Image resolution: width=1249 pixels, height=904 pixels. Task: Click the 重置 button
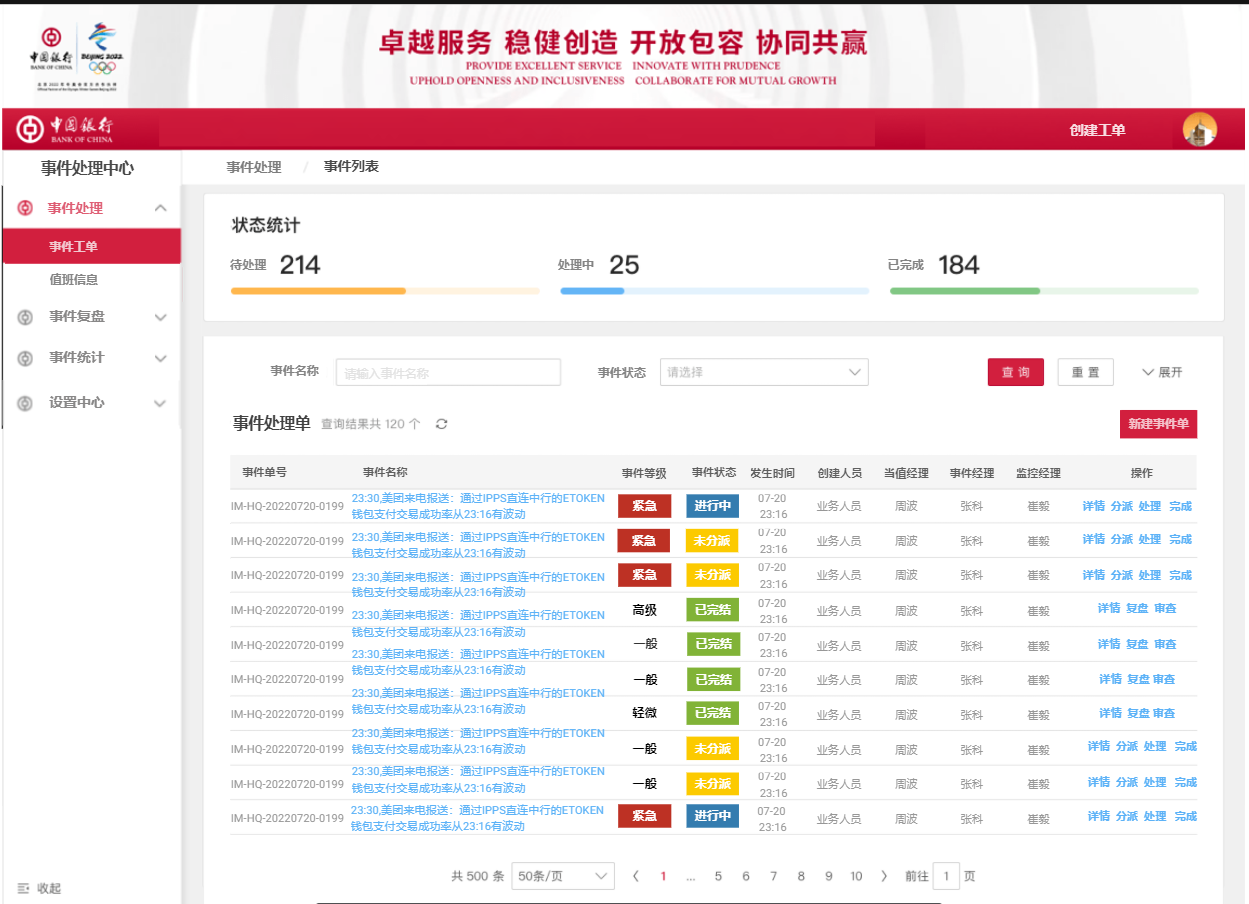1086,372
